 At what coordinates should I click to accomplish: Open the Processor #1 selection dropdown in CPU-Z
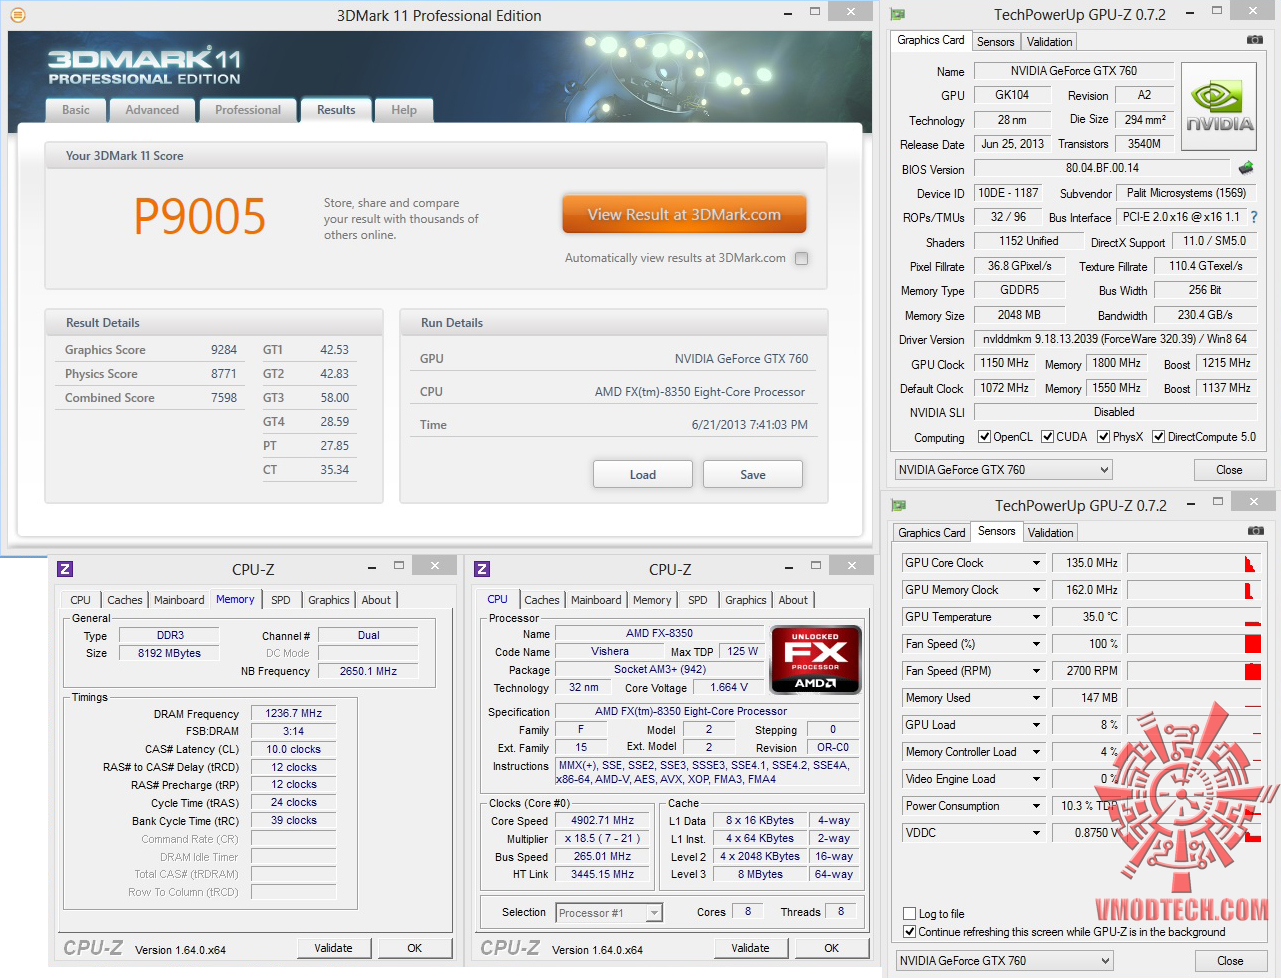tap(609, 913)
